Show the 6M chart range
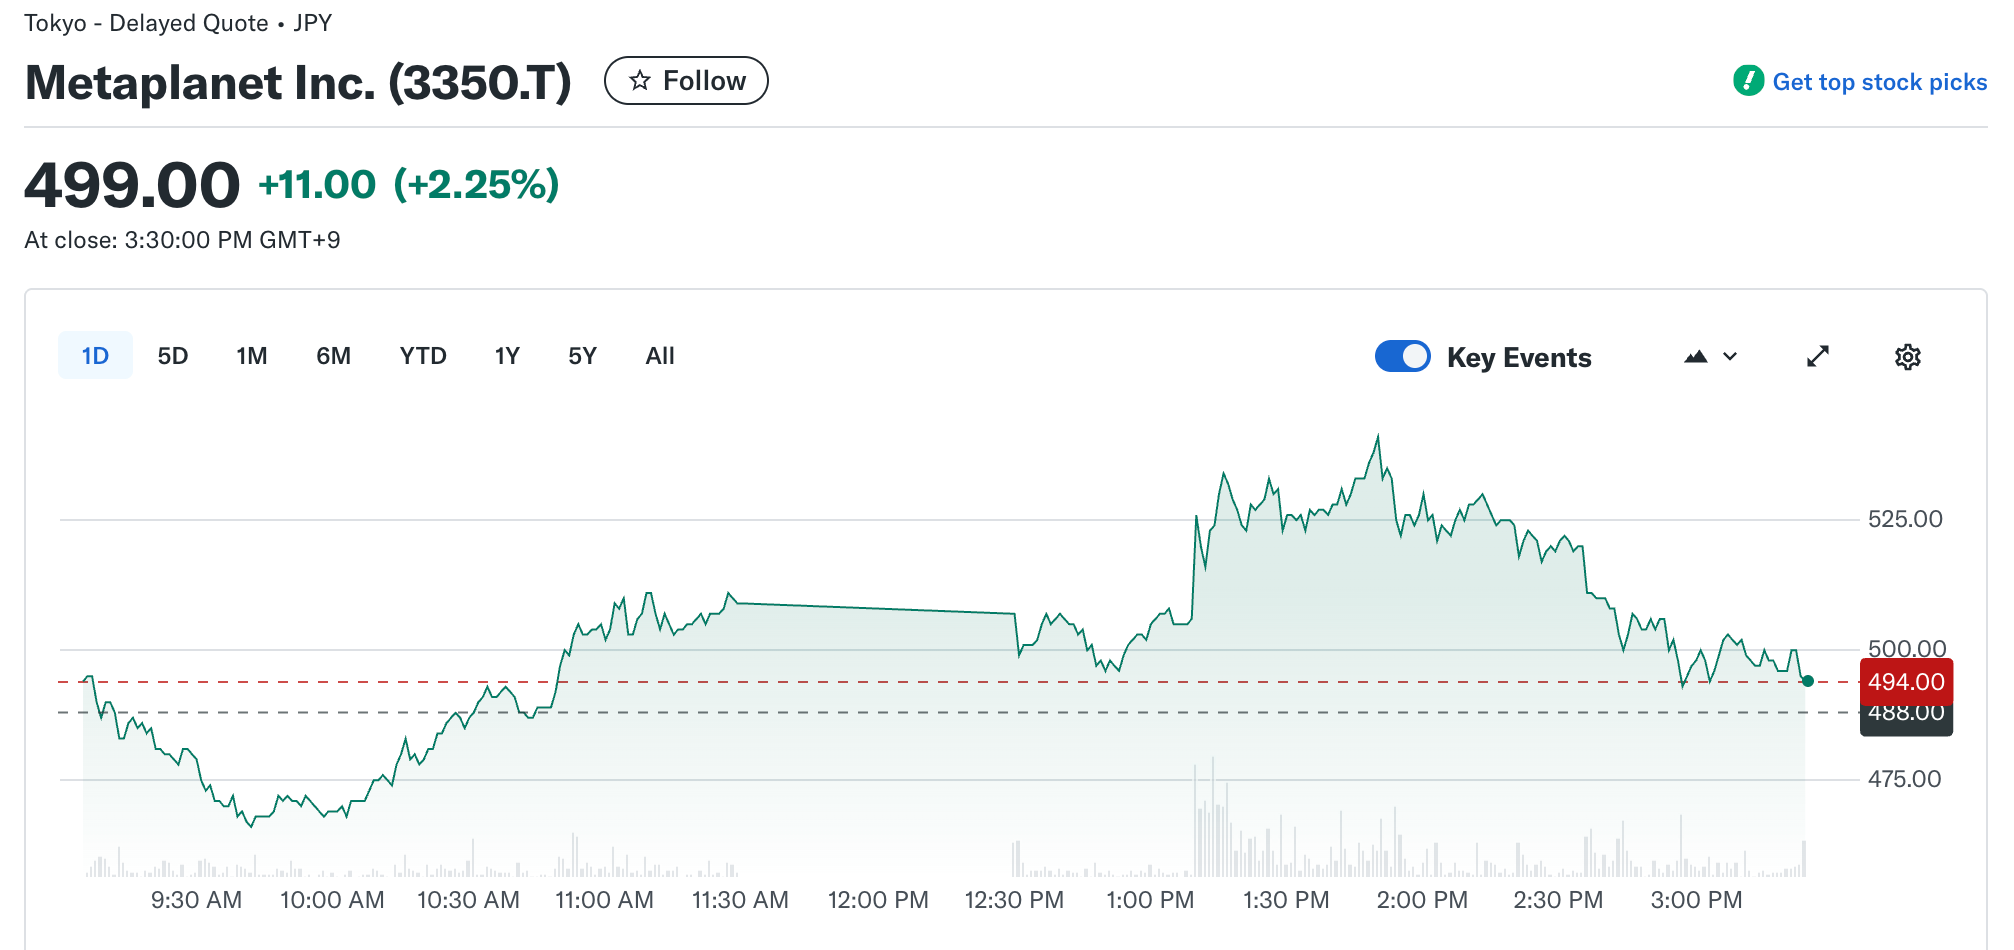Image resolution: width=2014 pixels, height=950 pixels. point(333,356)
